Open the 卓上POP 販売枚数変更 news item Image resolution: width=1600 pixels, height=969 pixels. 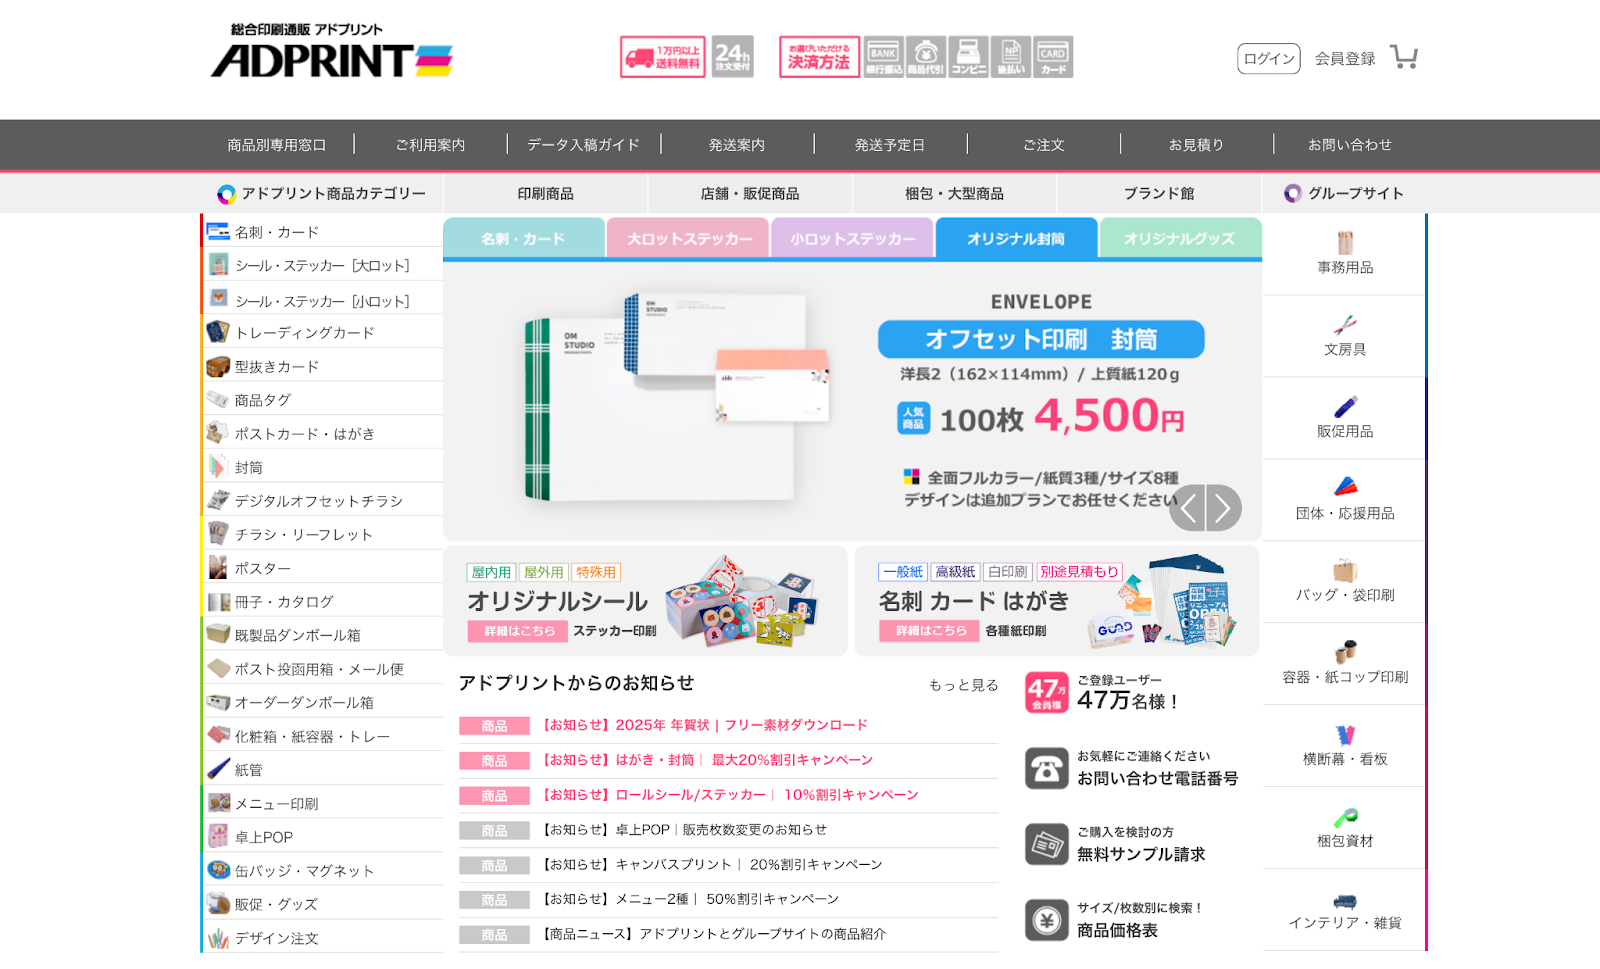(x=684, y=830)
